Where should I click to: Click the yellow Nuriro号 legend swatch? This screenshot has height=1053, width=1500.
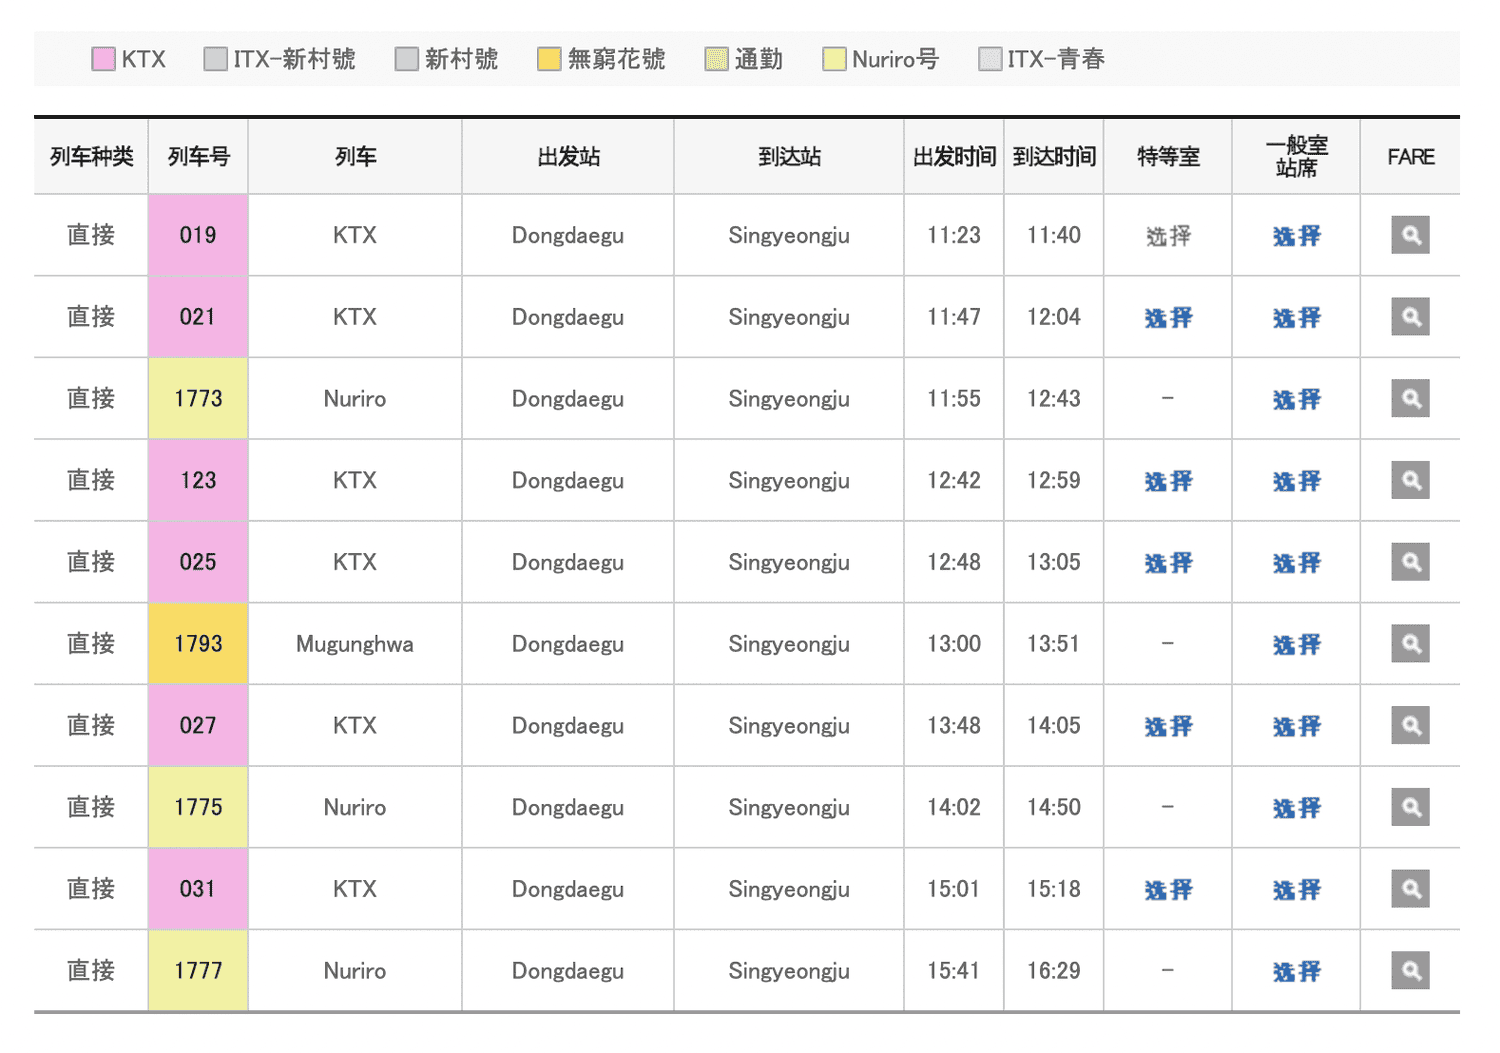click(x=834, y=59)
